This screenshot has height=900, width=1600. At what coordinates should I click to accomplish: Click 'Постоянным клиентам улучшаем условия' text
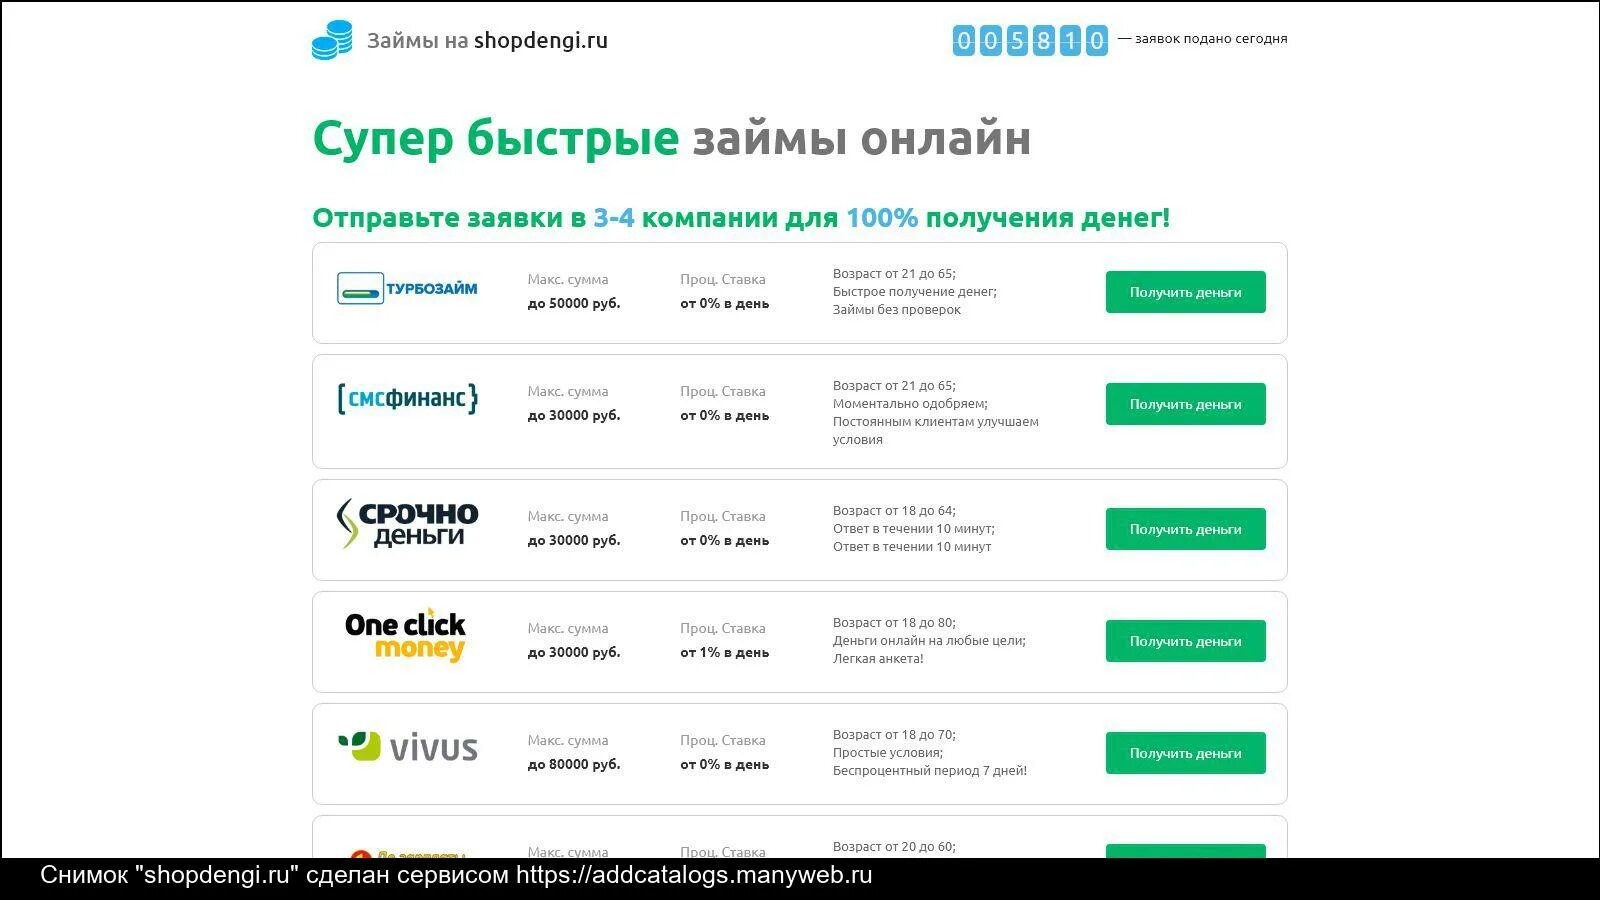[x=936, y=431]
